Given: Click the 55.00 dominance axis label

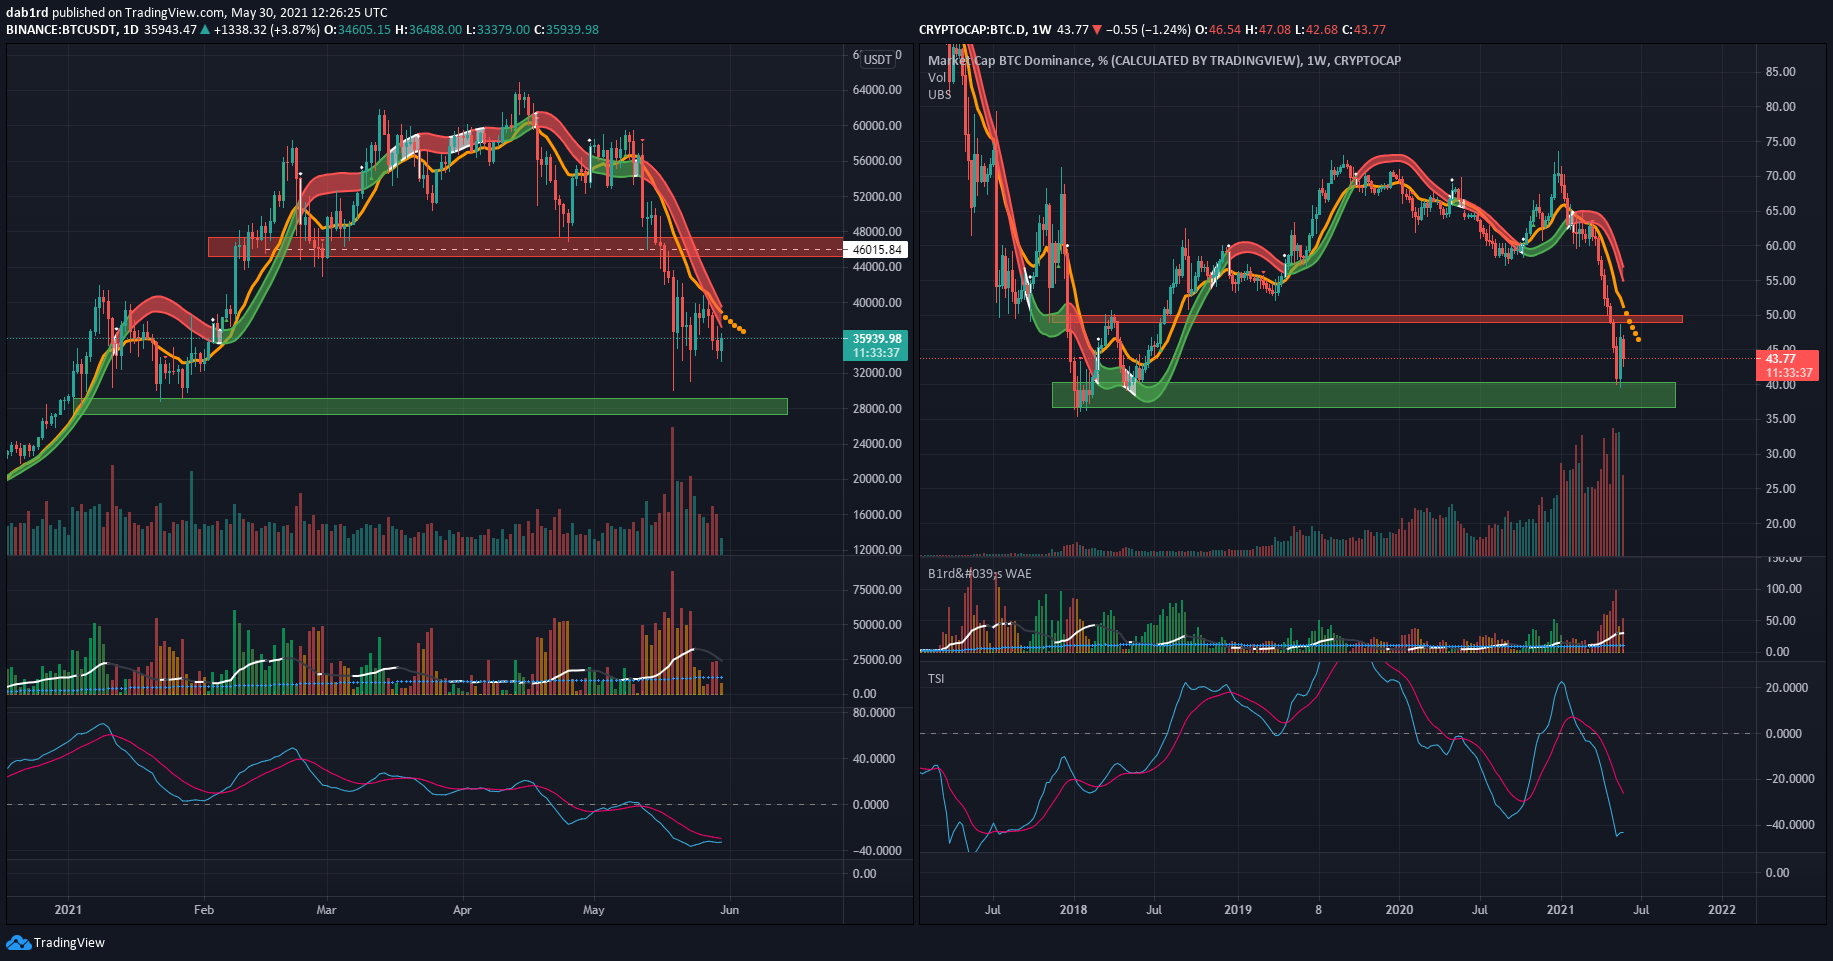Looking at the screenshot, I should pos(1781,281).
